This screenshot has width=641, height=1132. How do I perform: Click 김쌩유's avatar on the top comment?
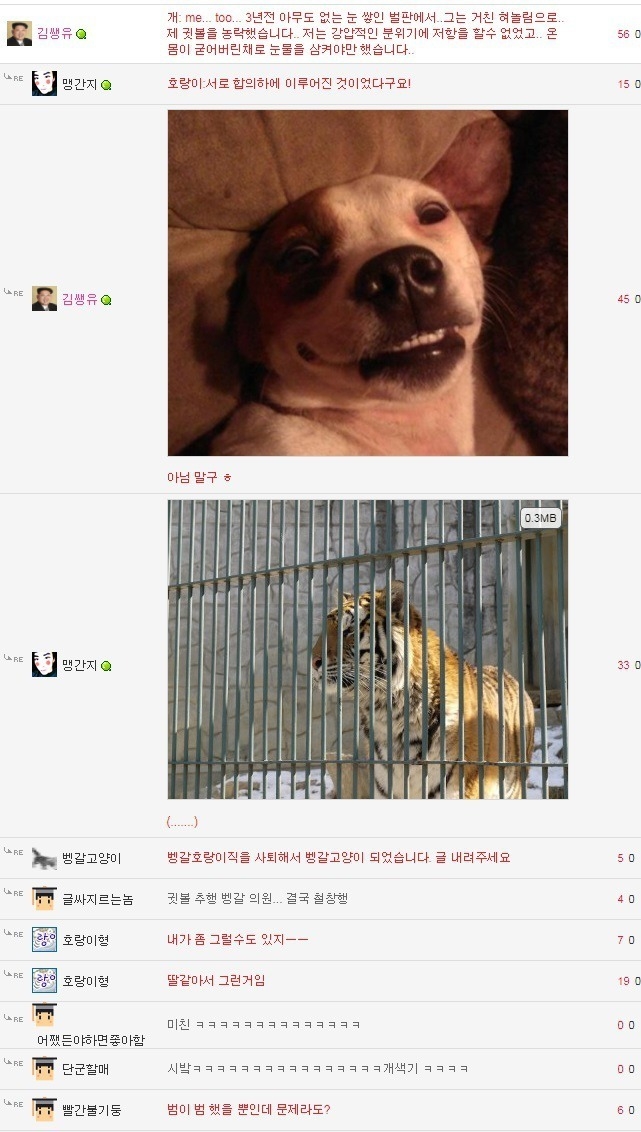(x=19, y=33)
